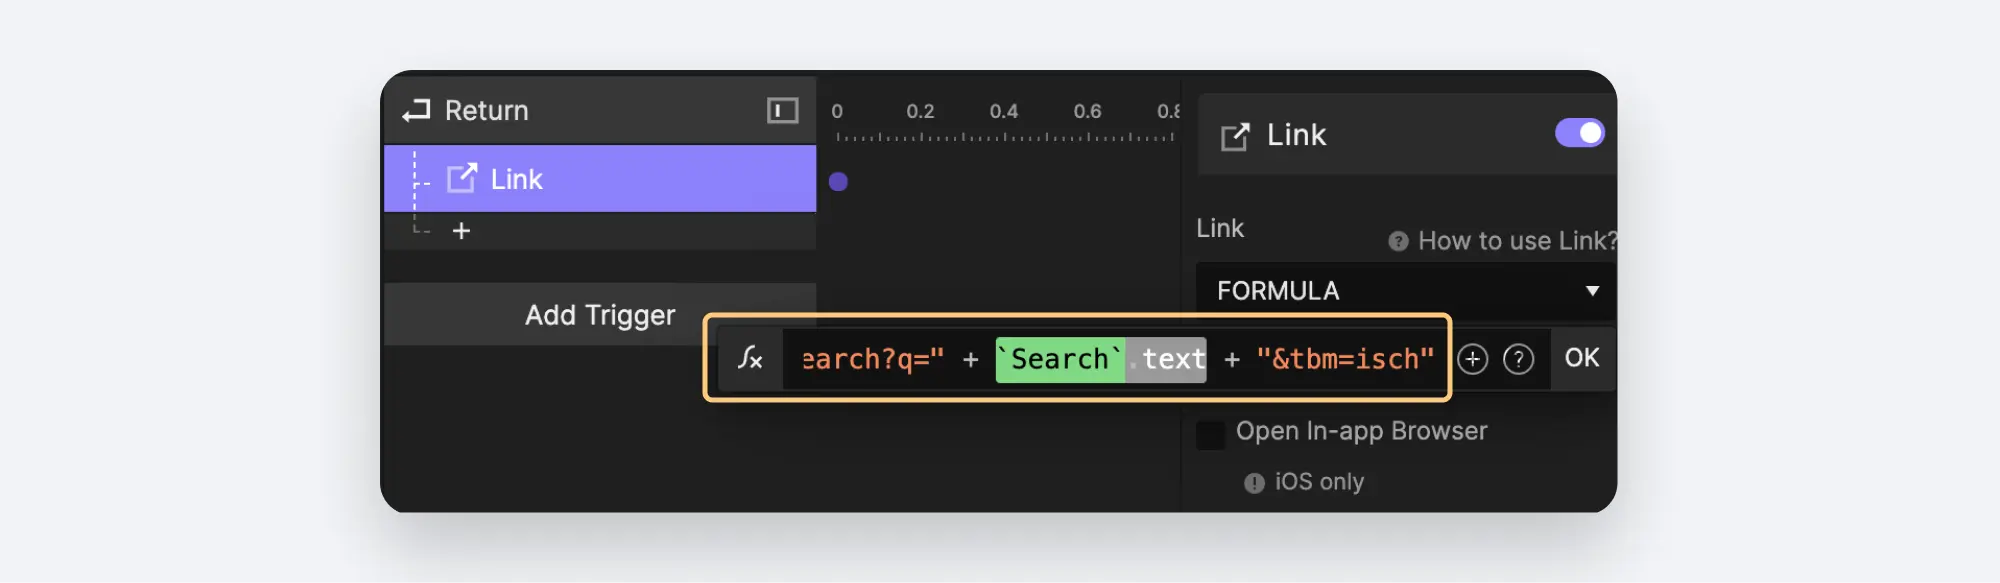Select the Link response row
The height and width of the screenshot is (583, 2000).
click(600, 179)
